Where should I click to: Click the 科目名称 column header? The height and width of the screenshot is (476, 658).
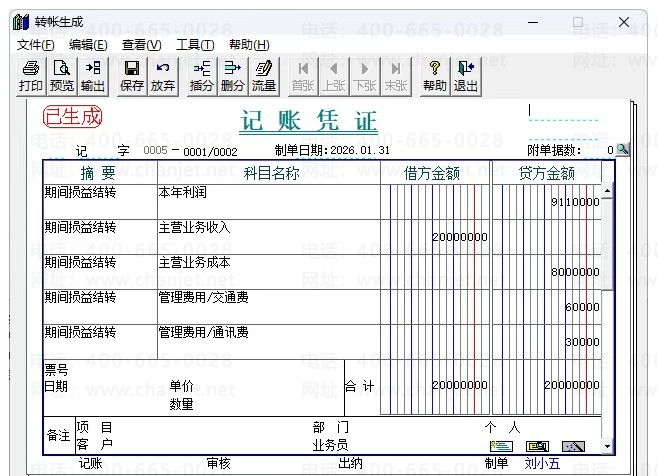pos(269,173)
